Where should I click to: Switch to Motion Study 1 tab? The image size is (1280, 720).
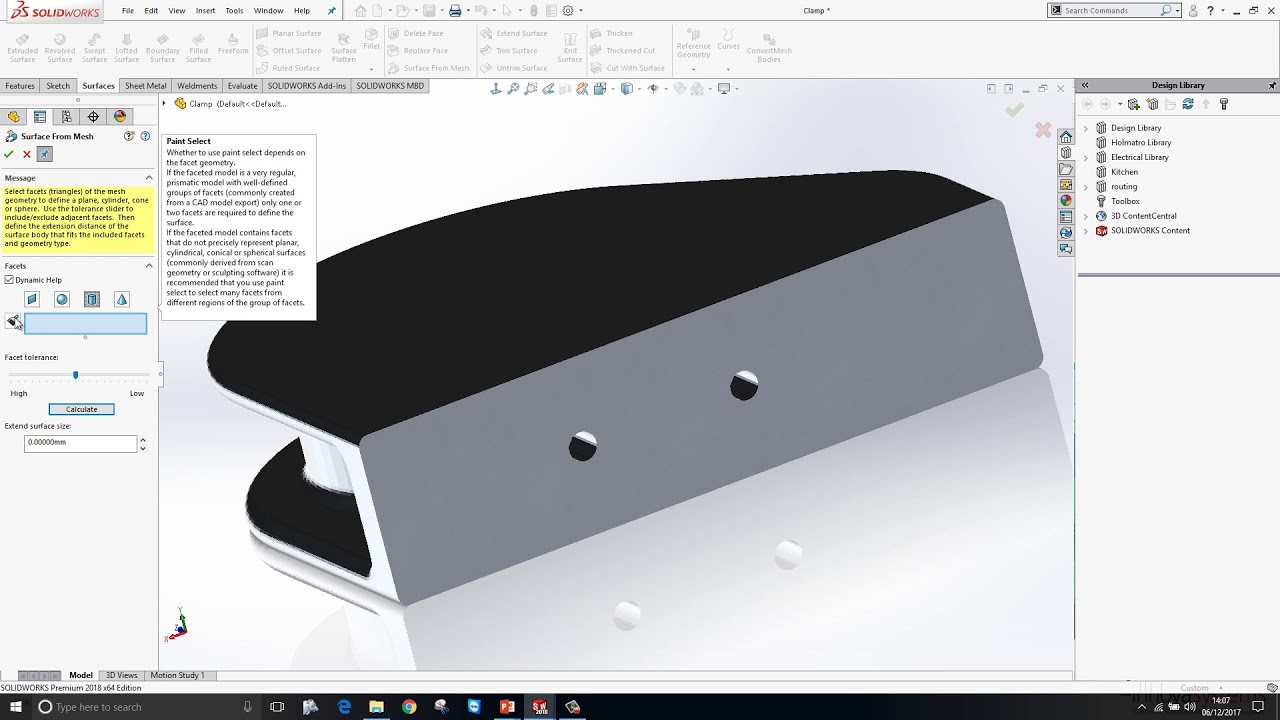tap(177, 675)
